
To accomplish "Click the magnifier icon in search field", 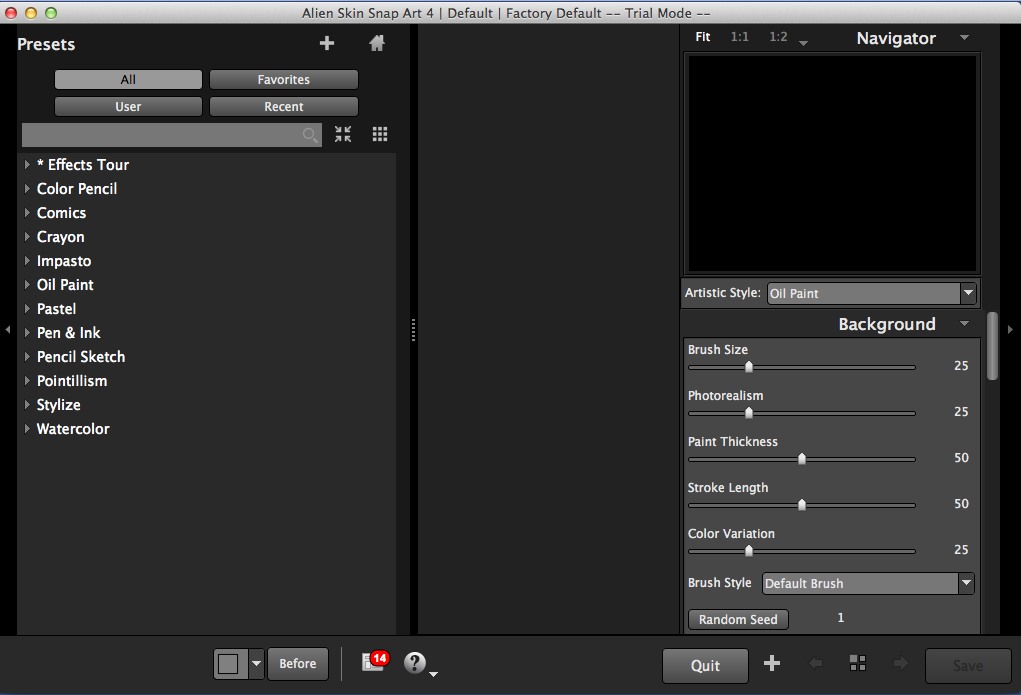I will (310, 135).
